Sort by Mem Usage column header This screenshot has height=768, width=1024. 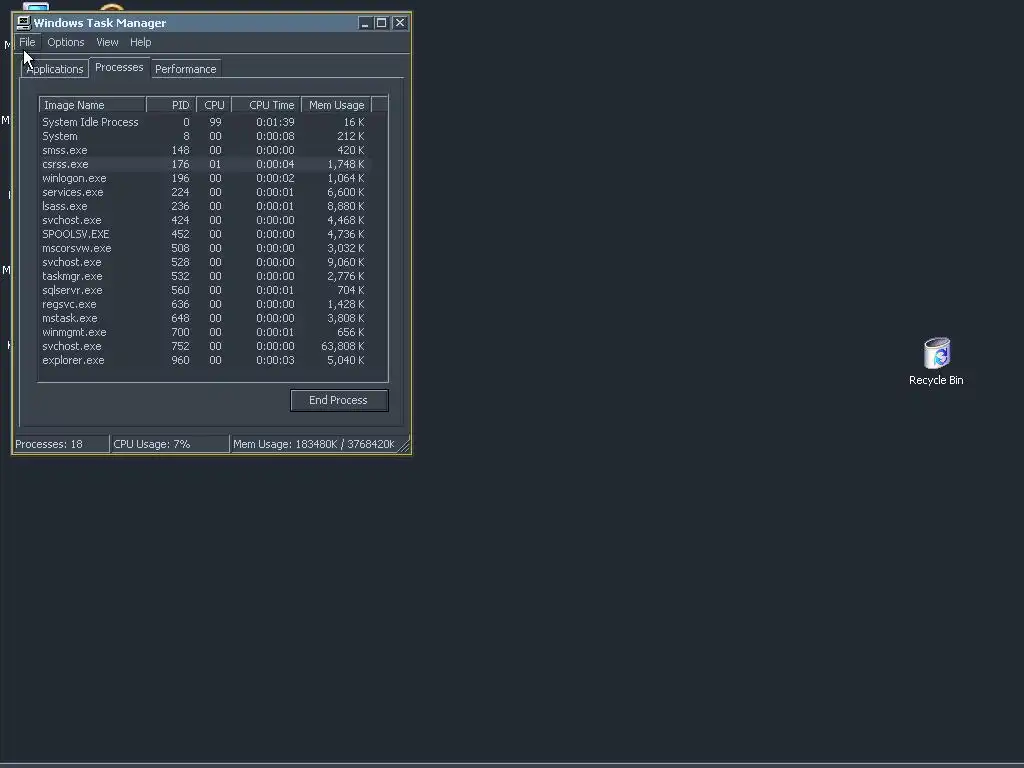tap(336, 105)
